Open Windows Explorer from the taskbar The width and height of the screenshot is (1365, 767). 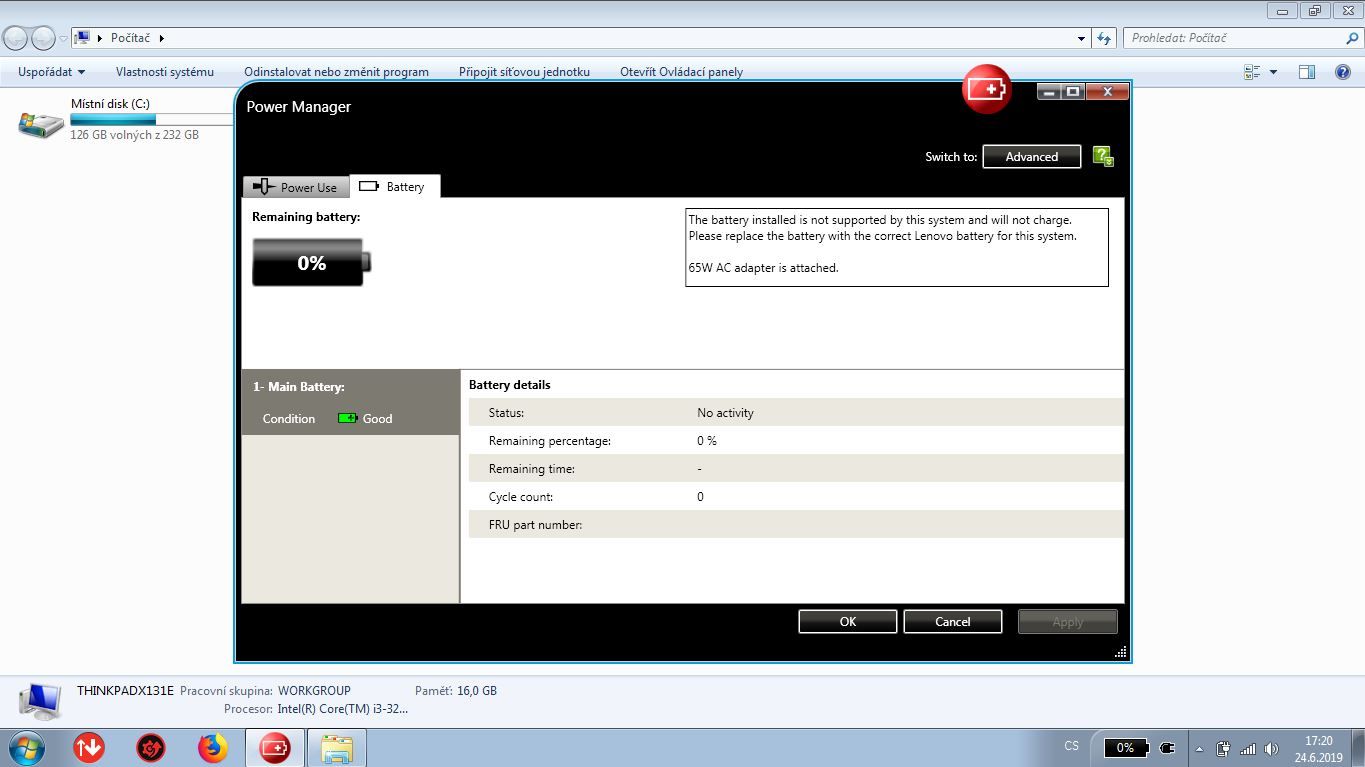337,748
